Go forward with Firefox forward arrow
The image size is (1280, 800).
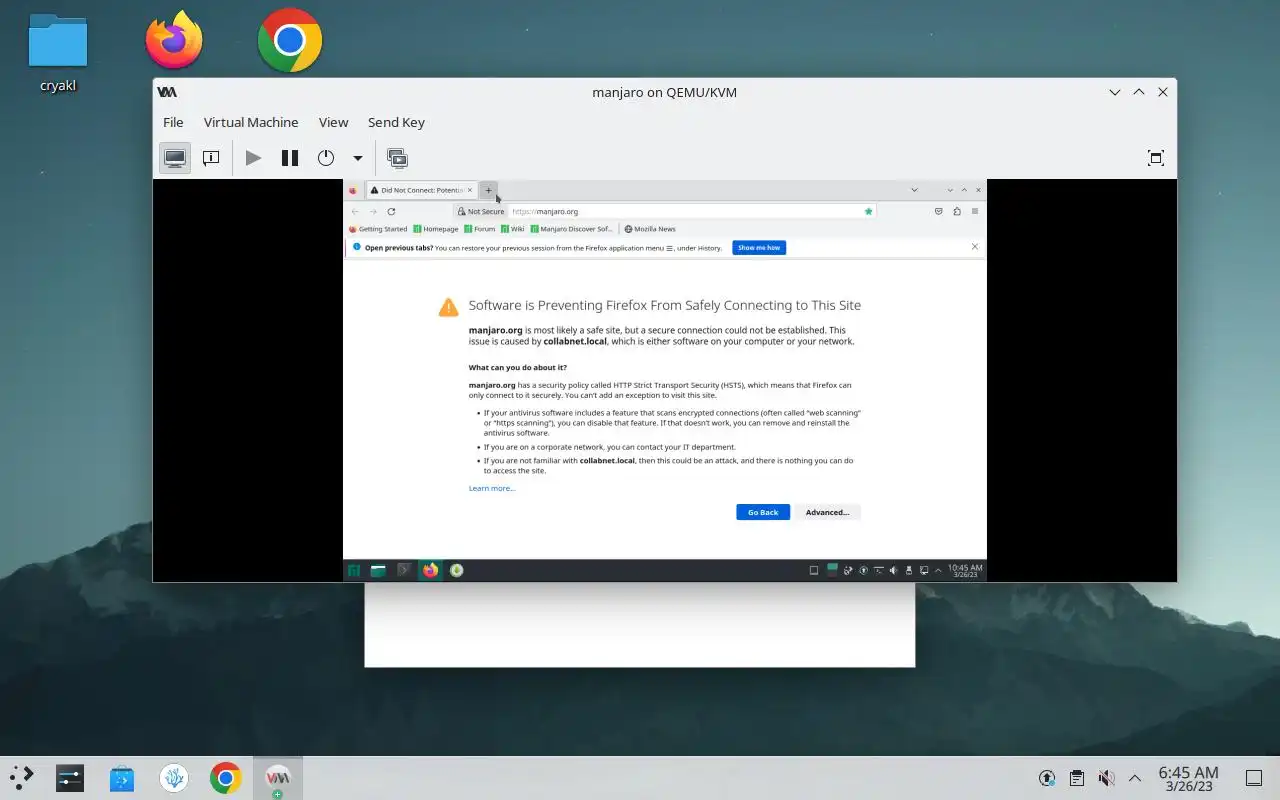pos(373,211)
